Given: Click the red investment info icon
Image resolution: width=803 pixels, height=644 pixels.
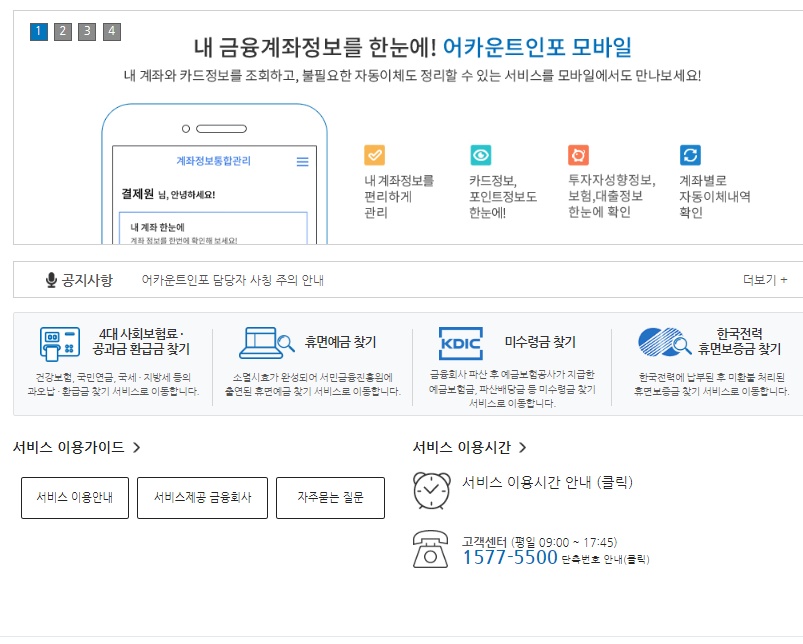Looking at the screenshot, I should 578,155.
